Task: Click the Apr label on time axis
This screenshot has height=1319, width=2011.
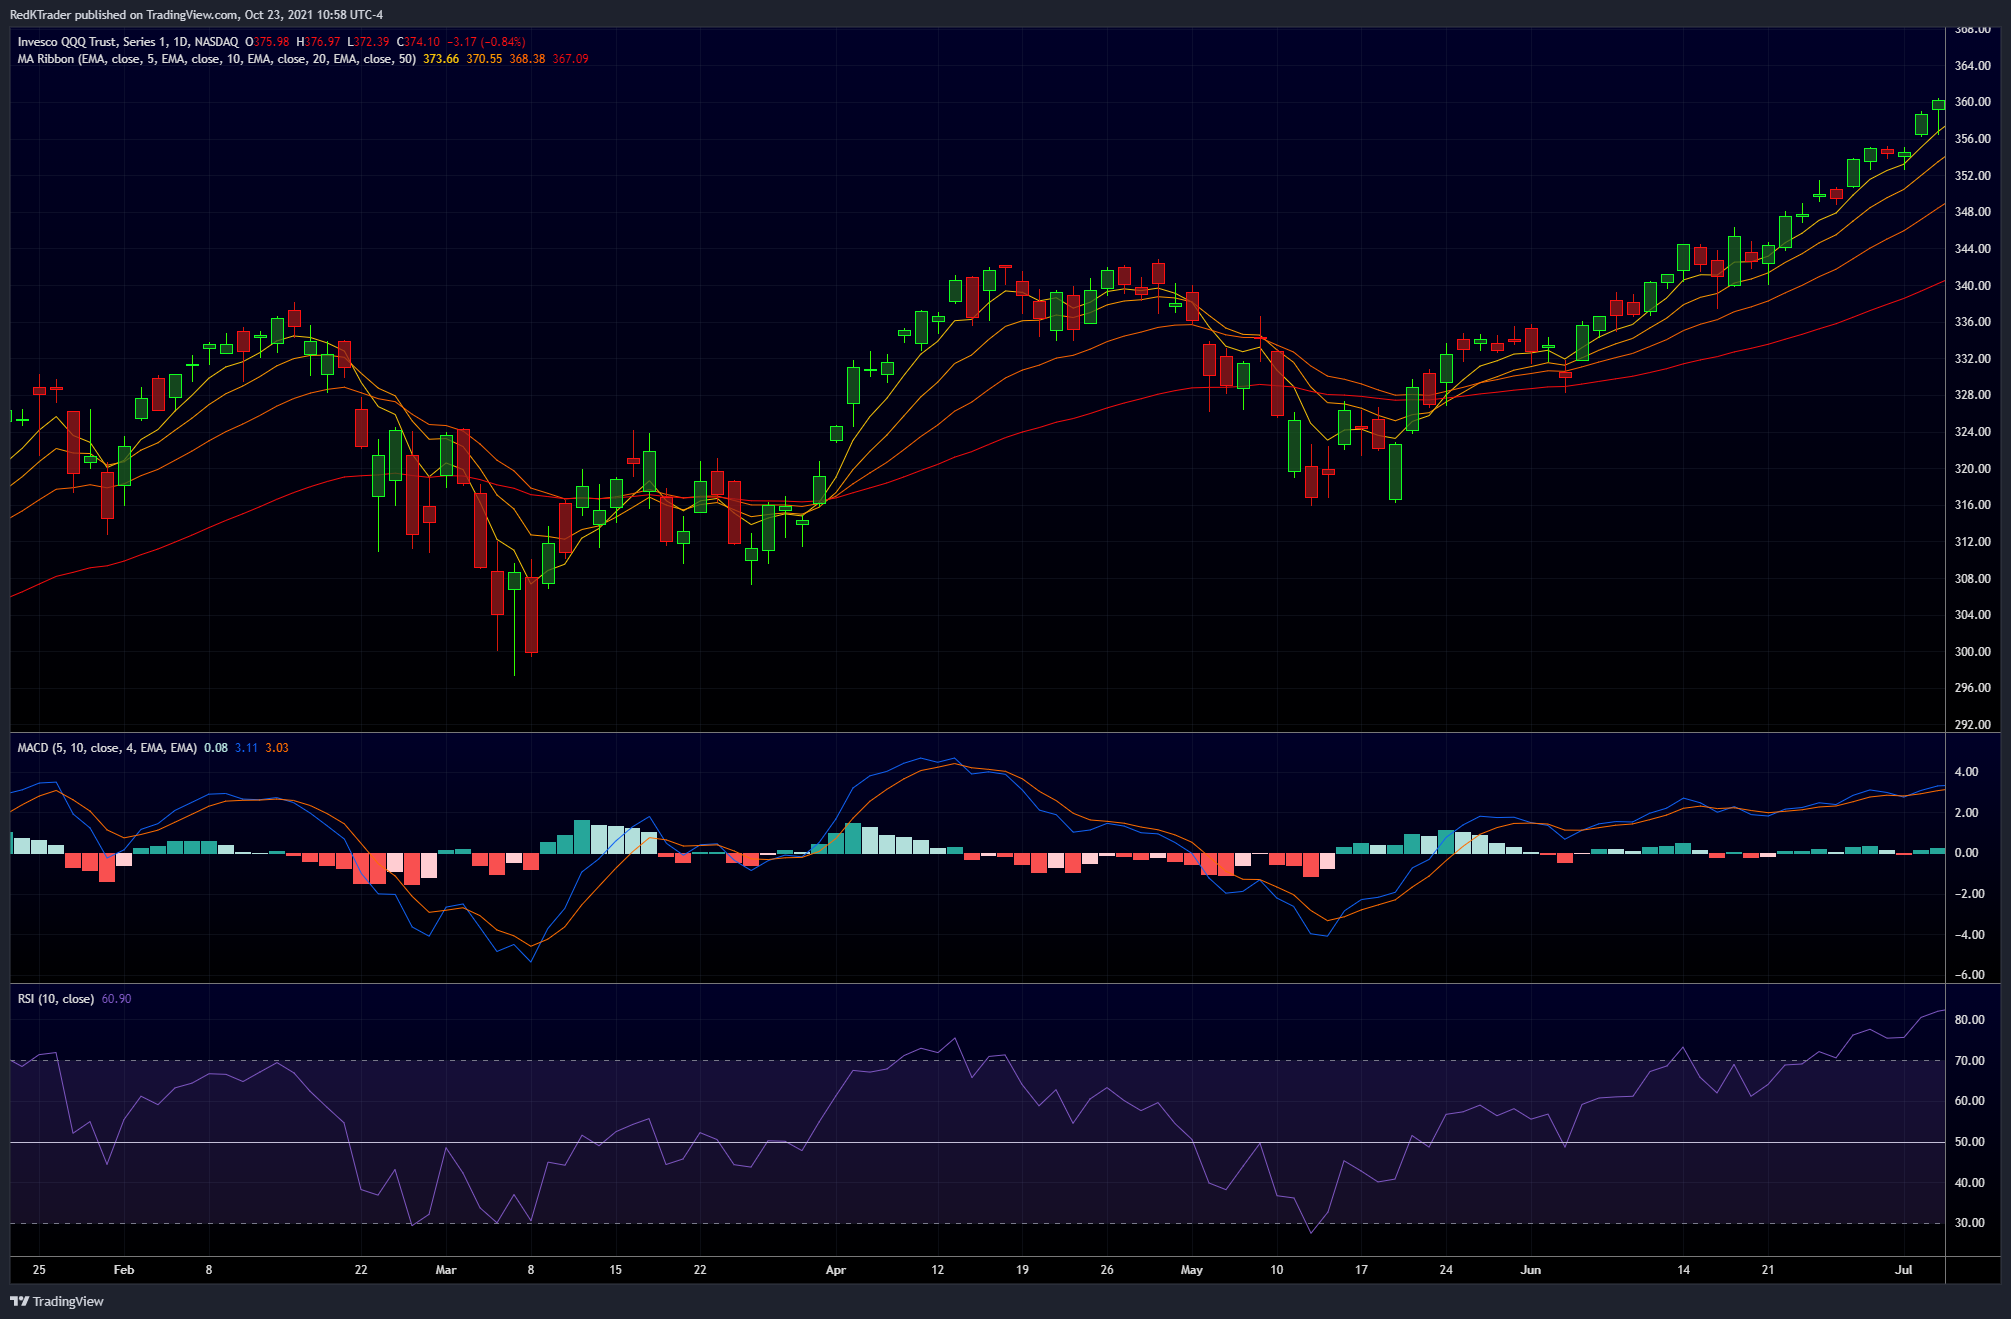Action: [836, 1270]
